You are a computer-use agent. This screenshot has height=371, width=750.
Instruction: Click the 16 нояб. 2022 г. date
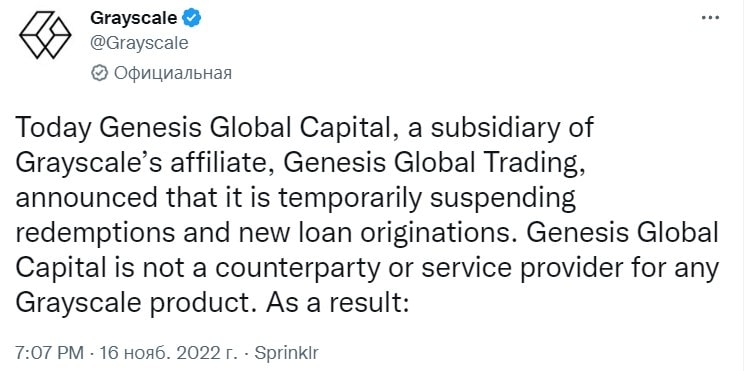click(x=167, y=354)
